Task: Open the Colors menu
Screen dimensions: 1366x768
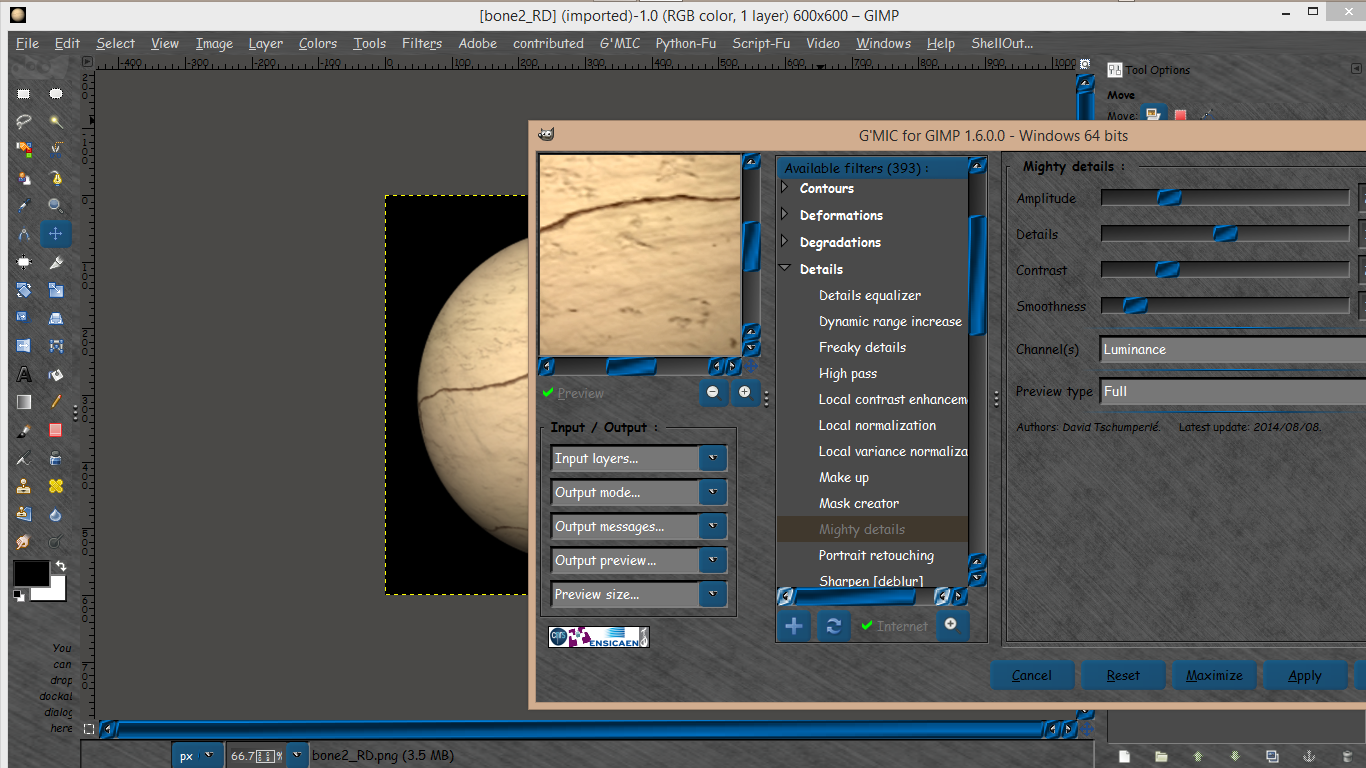Action: click(x=318, y=43)
